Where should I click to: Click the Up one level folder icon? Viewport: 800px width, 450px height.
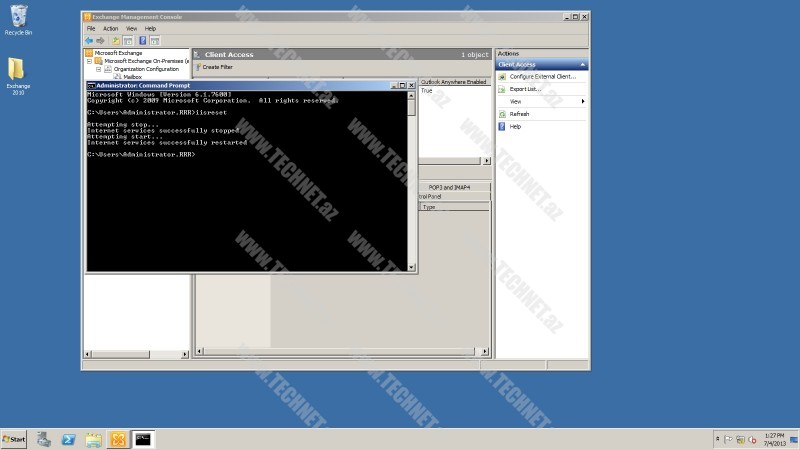click(x=116, y=41)
